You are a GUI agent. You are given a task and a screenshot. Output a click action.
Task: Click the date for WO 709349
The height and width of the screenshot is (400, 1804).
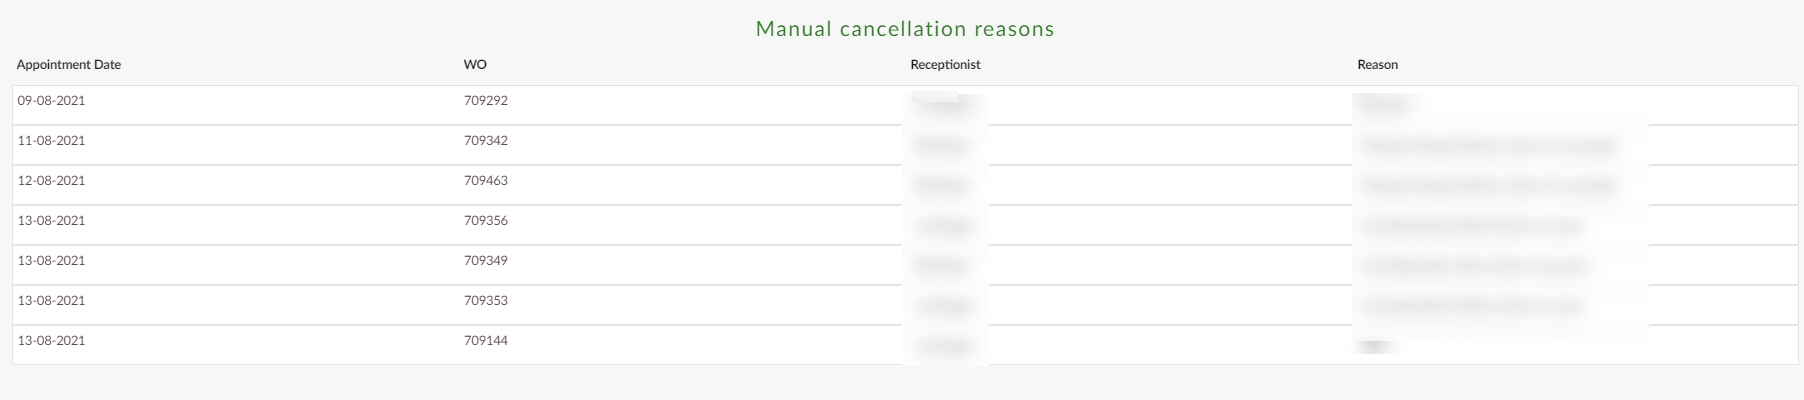pyautogui.click(x=51, y=261)
